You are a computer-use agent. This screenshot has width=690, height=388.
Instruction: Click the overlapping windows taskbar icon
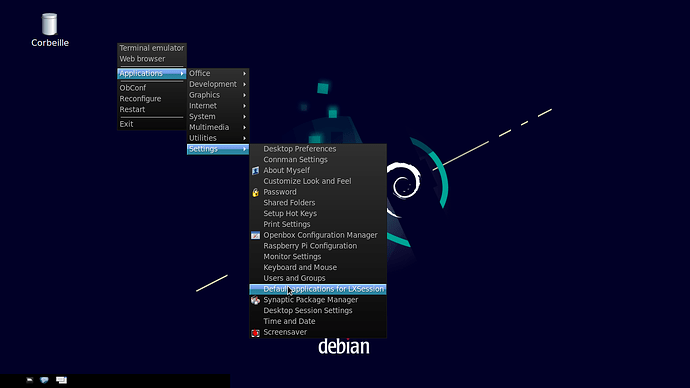coord(61,380)
